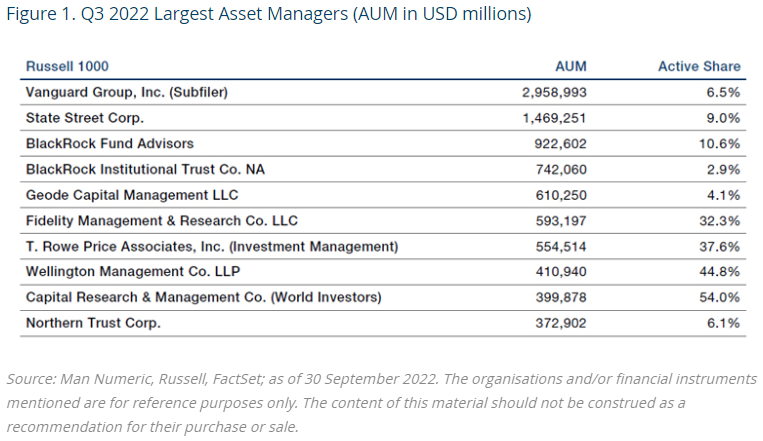Click the Figure 1 title text

pyautogui.click(x=269, y=15)
